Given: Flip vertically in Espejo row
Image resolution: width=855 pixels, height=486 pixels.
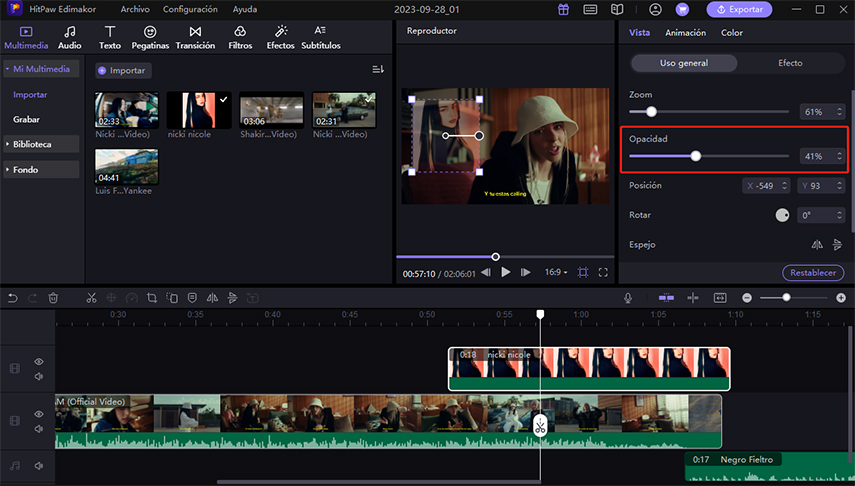Looking at the screenshot, I should [838, 244].
